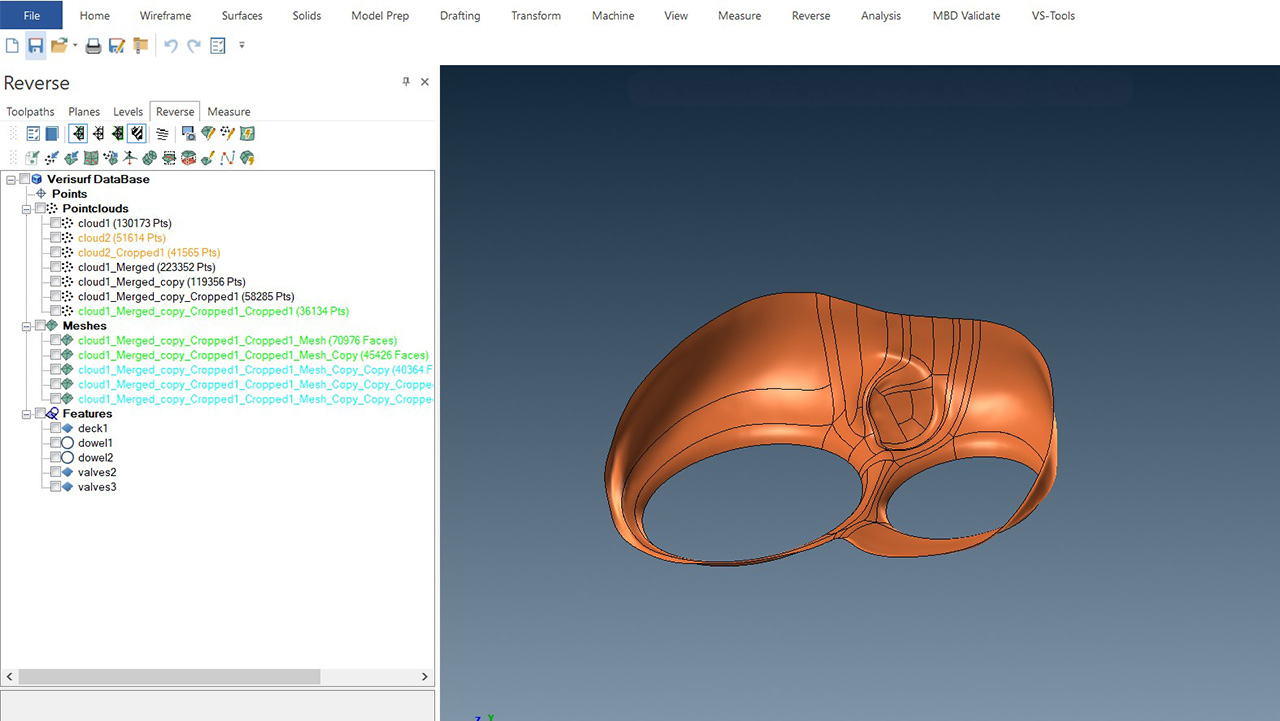Viewport: 1280px width, 721px height.
Task: Collapse the Verisurf DataBase tree node
Action: (11, 179)
